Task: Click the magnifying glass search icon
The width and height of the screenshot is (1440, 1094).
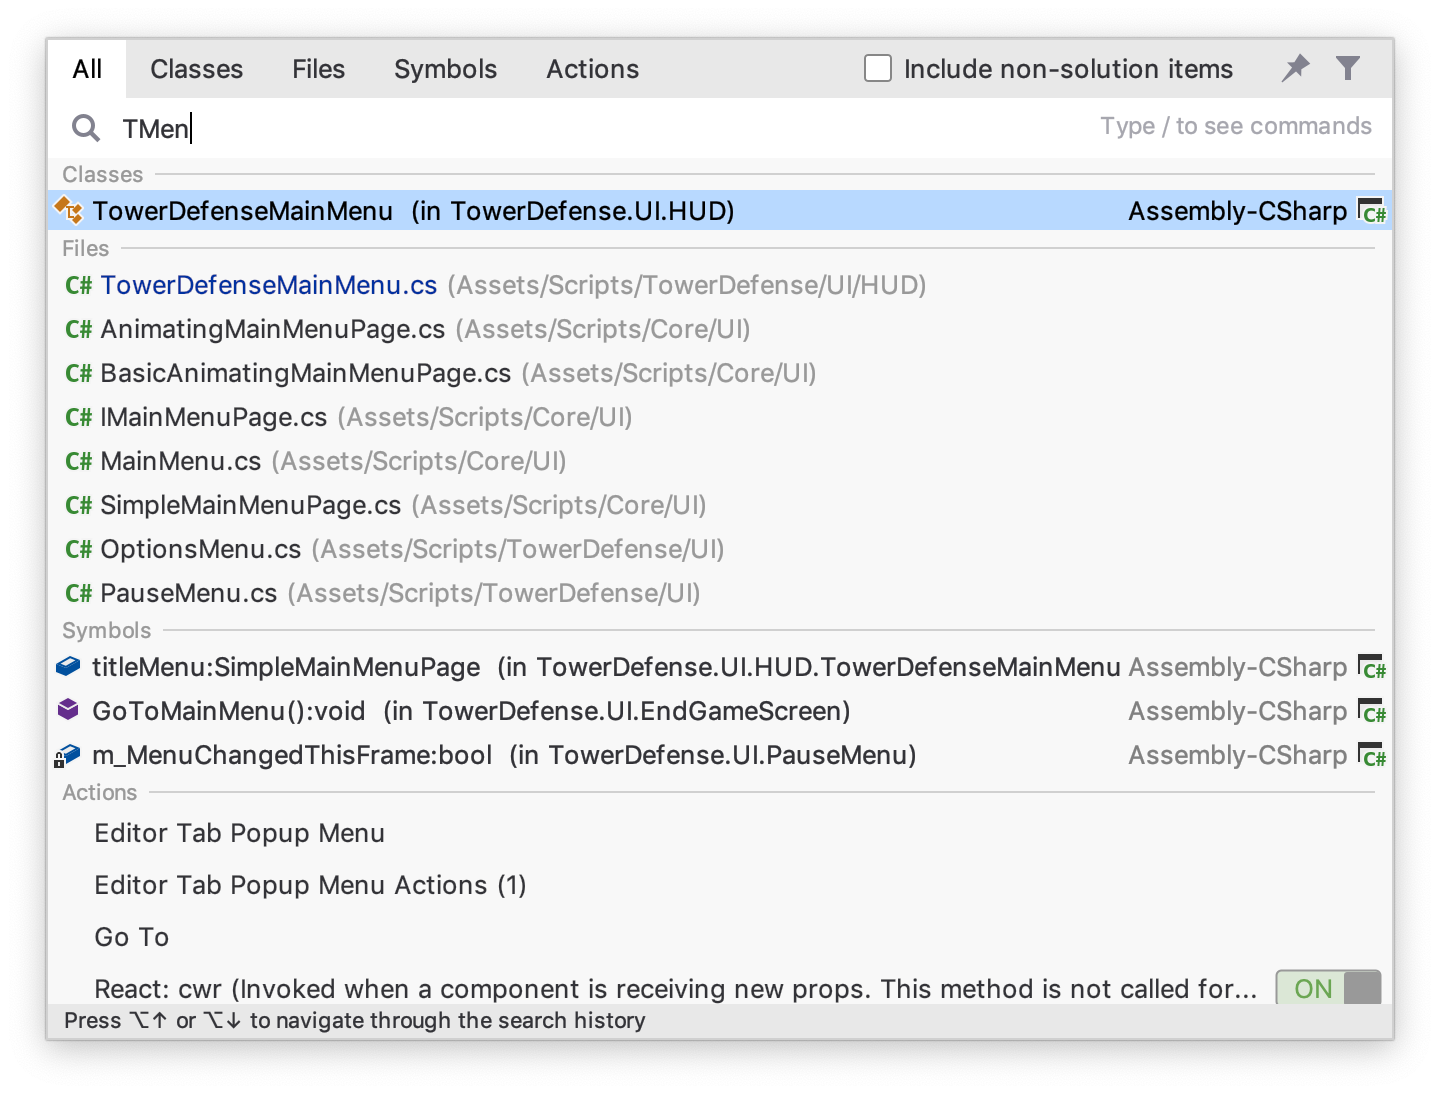Action: click(x=86, y=128)
